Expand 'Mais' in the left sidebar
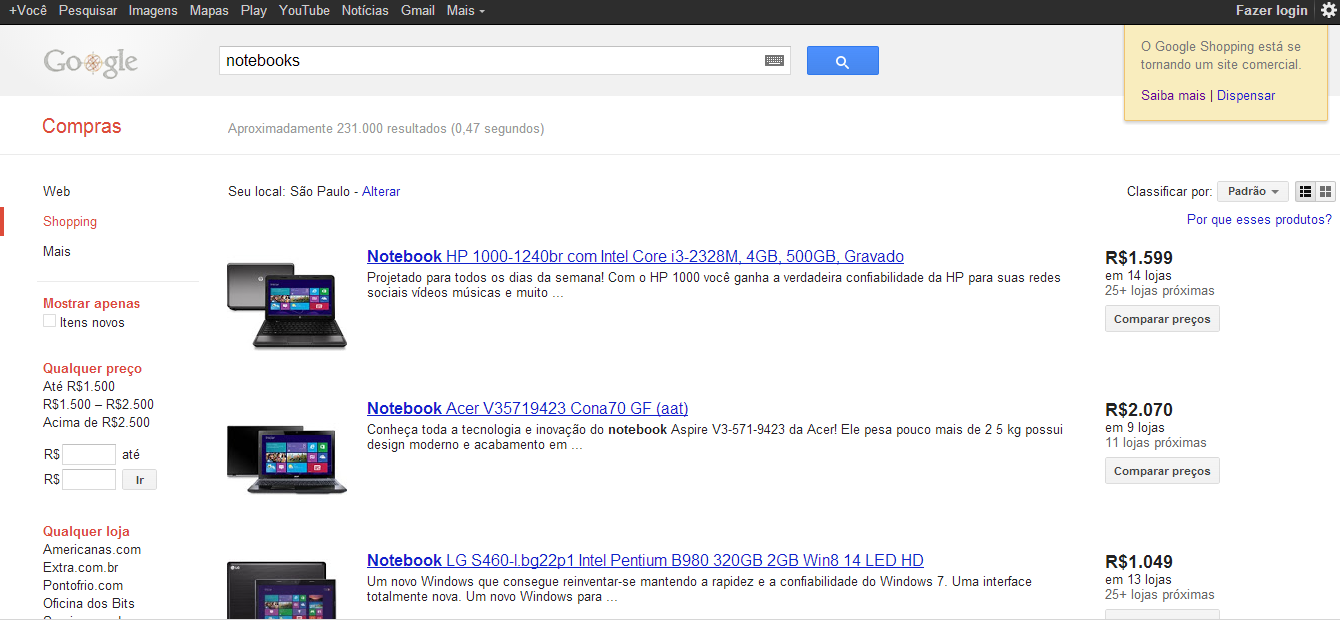Screen dimensions: 1340x620 57,251
